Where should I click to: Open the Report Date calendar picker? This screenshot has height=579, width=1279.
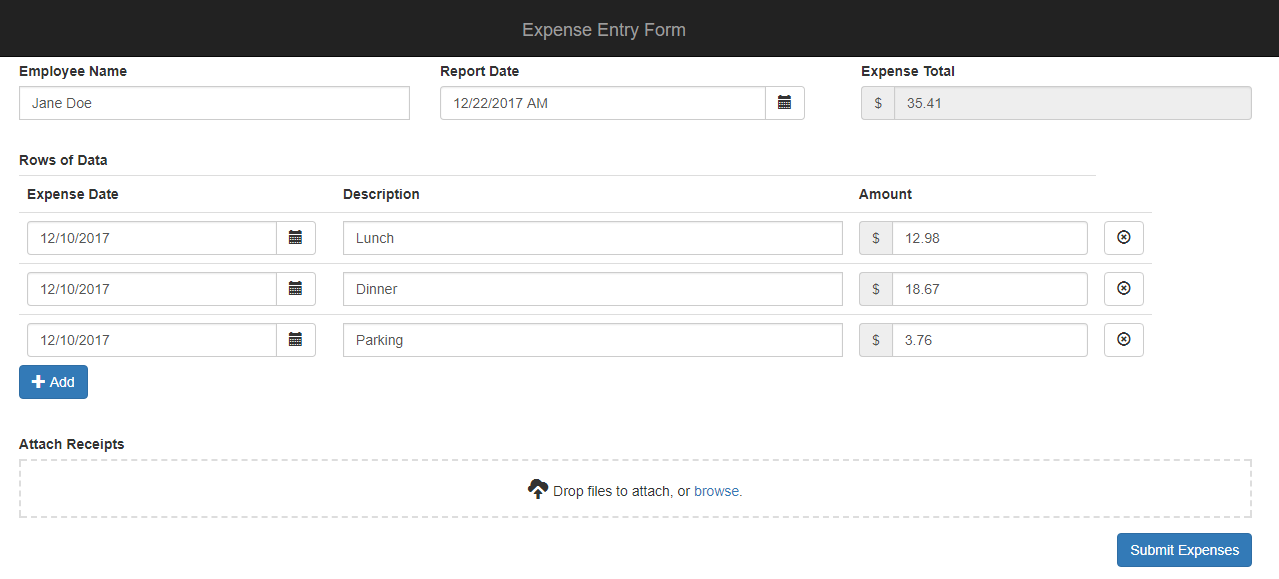tap(784, 103)
